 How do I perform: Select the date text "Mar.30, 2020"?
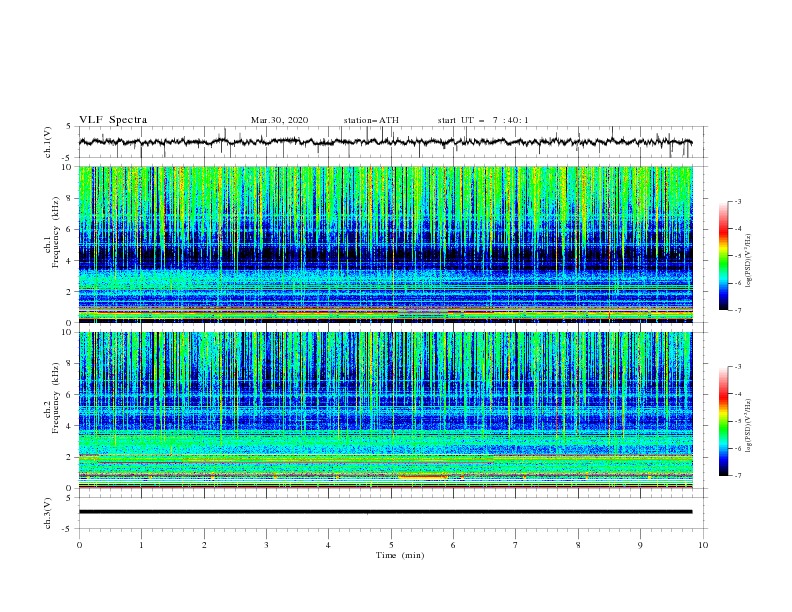279,120
